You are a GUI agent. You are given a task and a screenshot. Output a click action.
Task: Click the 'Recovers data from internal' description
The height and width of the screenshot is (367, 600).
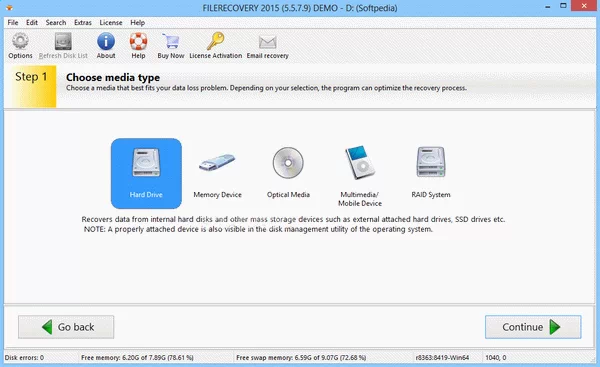(x=293, y=219)
